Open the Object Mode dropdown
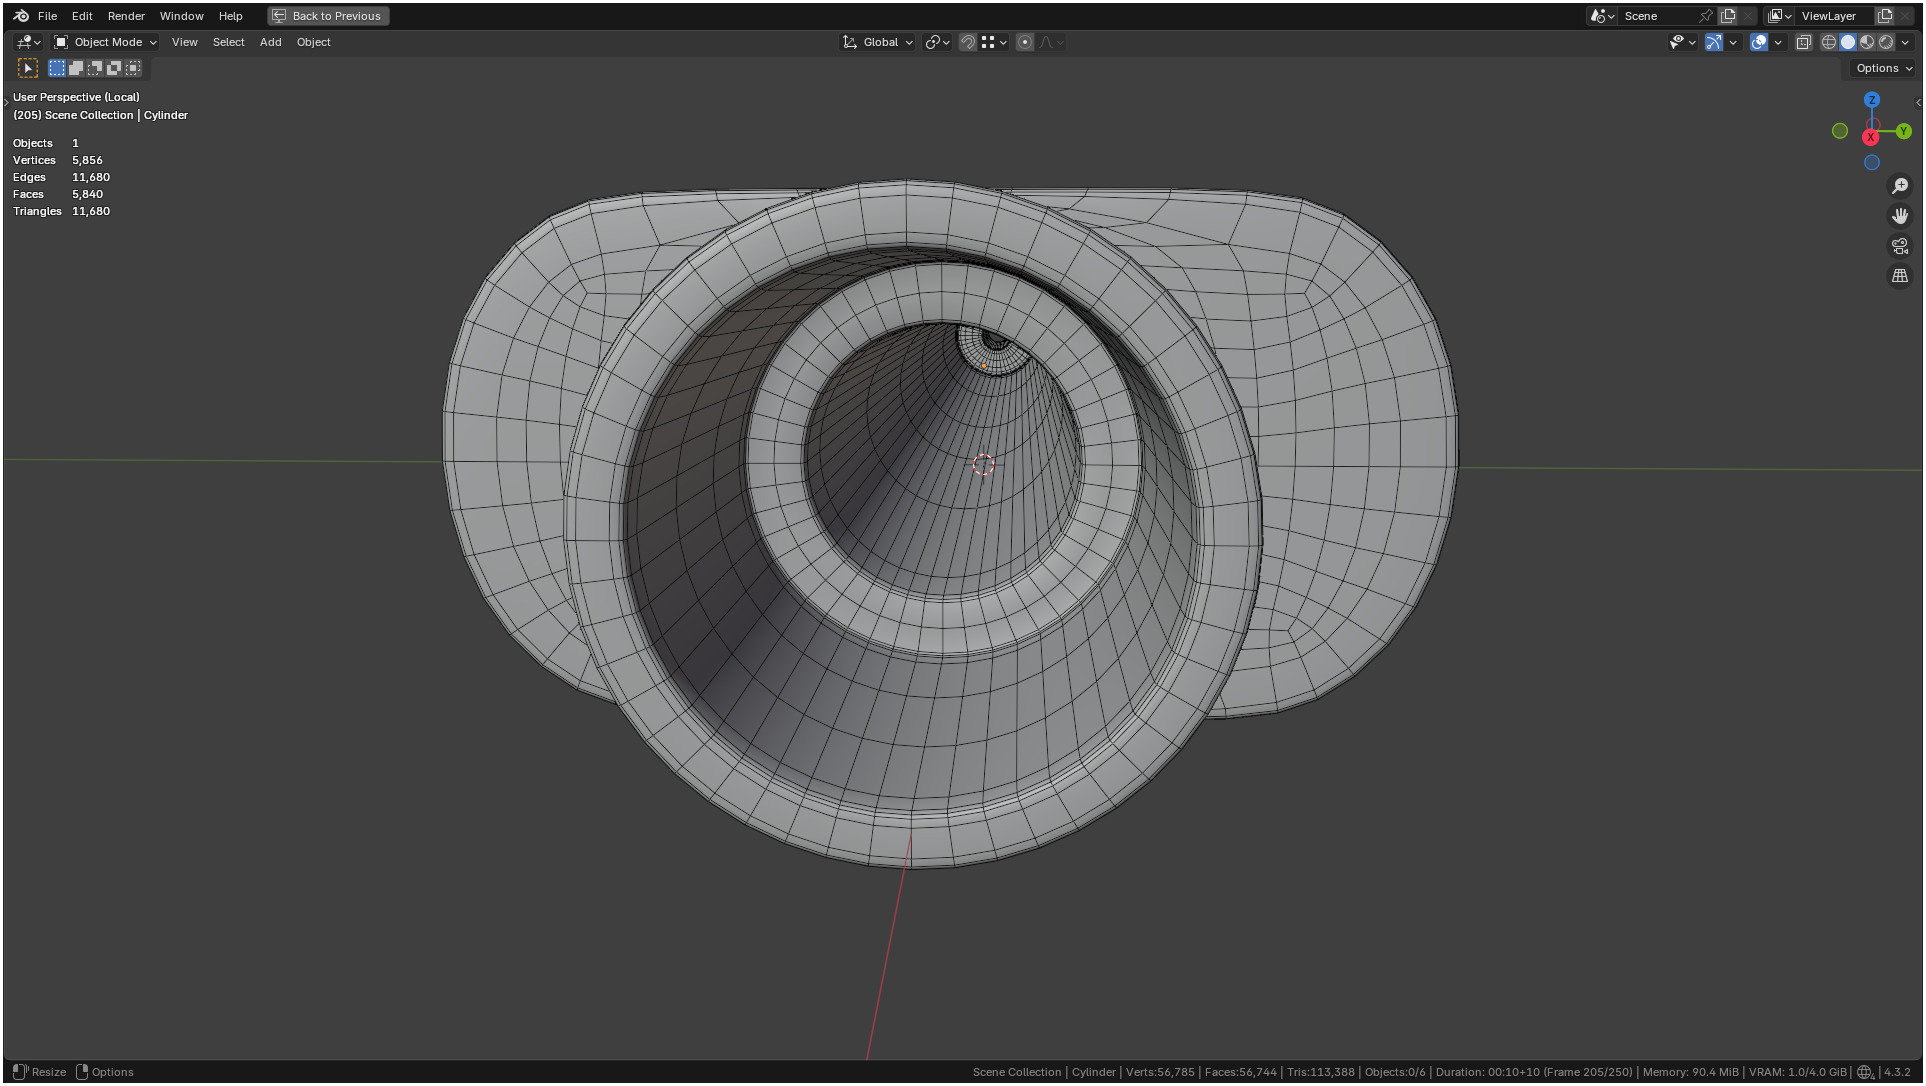This screenshot has height=1086, width=1926. [x=106, y=42]
